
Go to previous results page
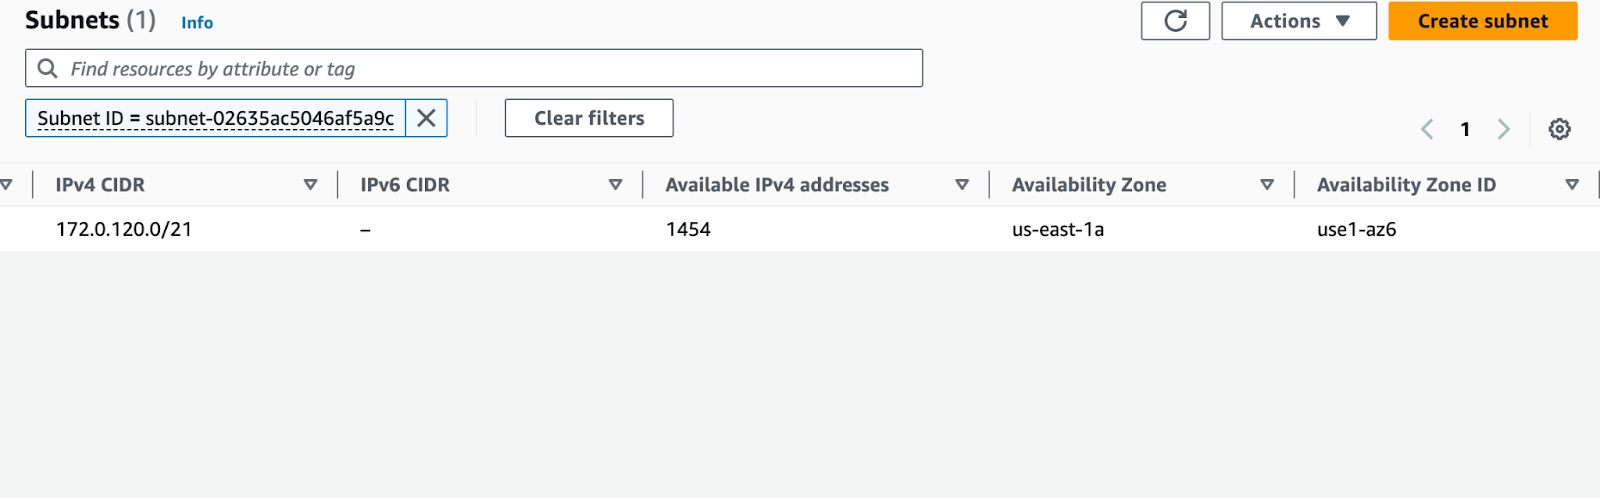coord(1427,129)
